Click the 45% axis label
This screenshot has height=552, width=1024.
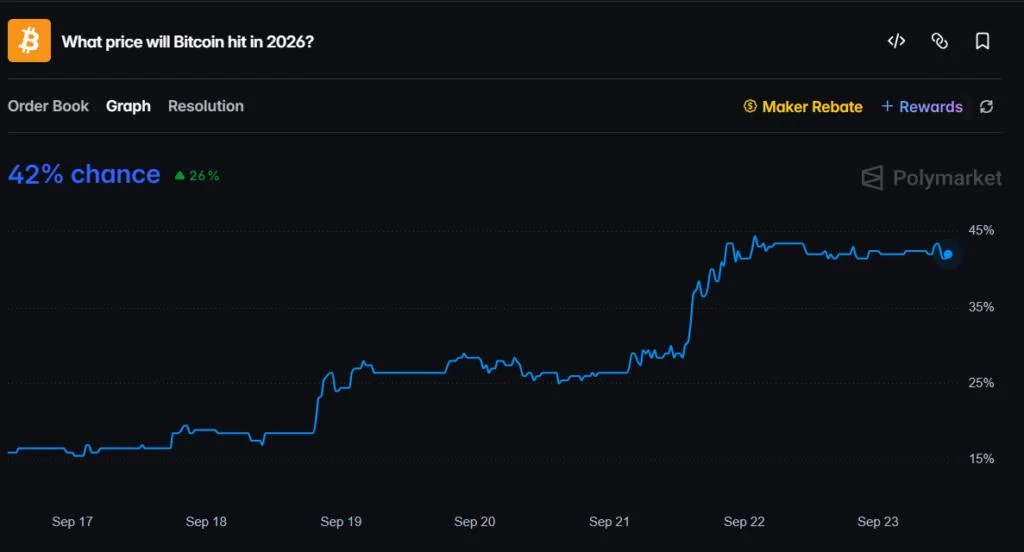981,230
